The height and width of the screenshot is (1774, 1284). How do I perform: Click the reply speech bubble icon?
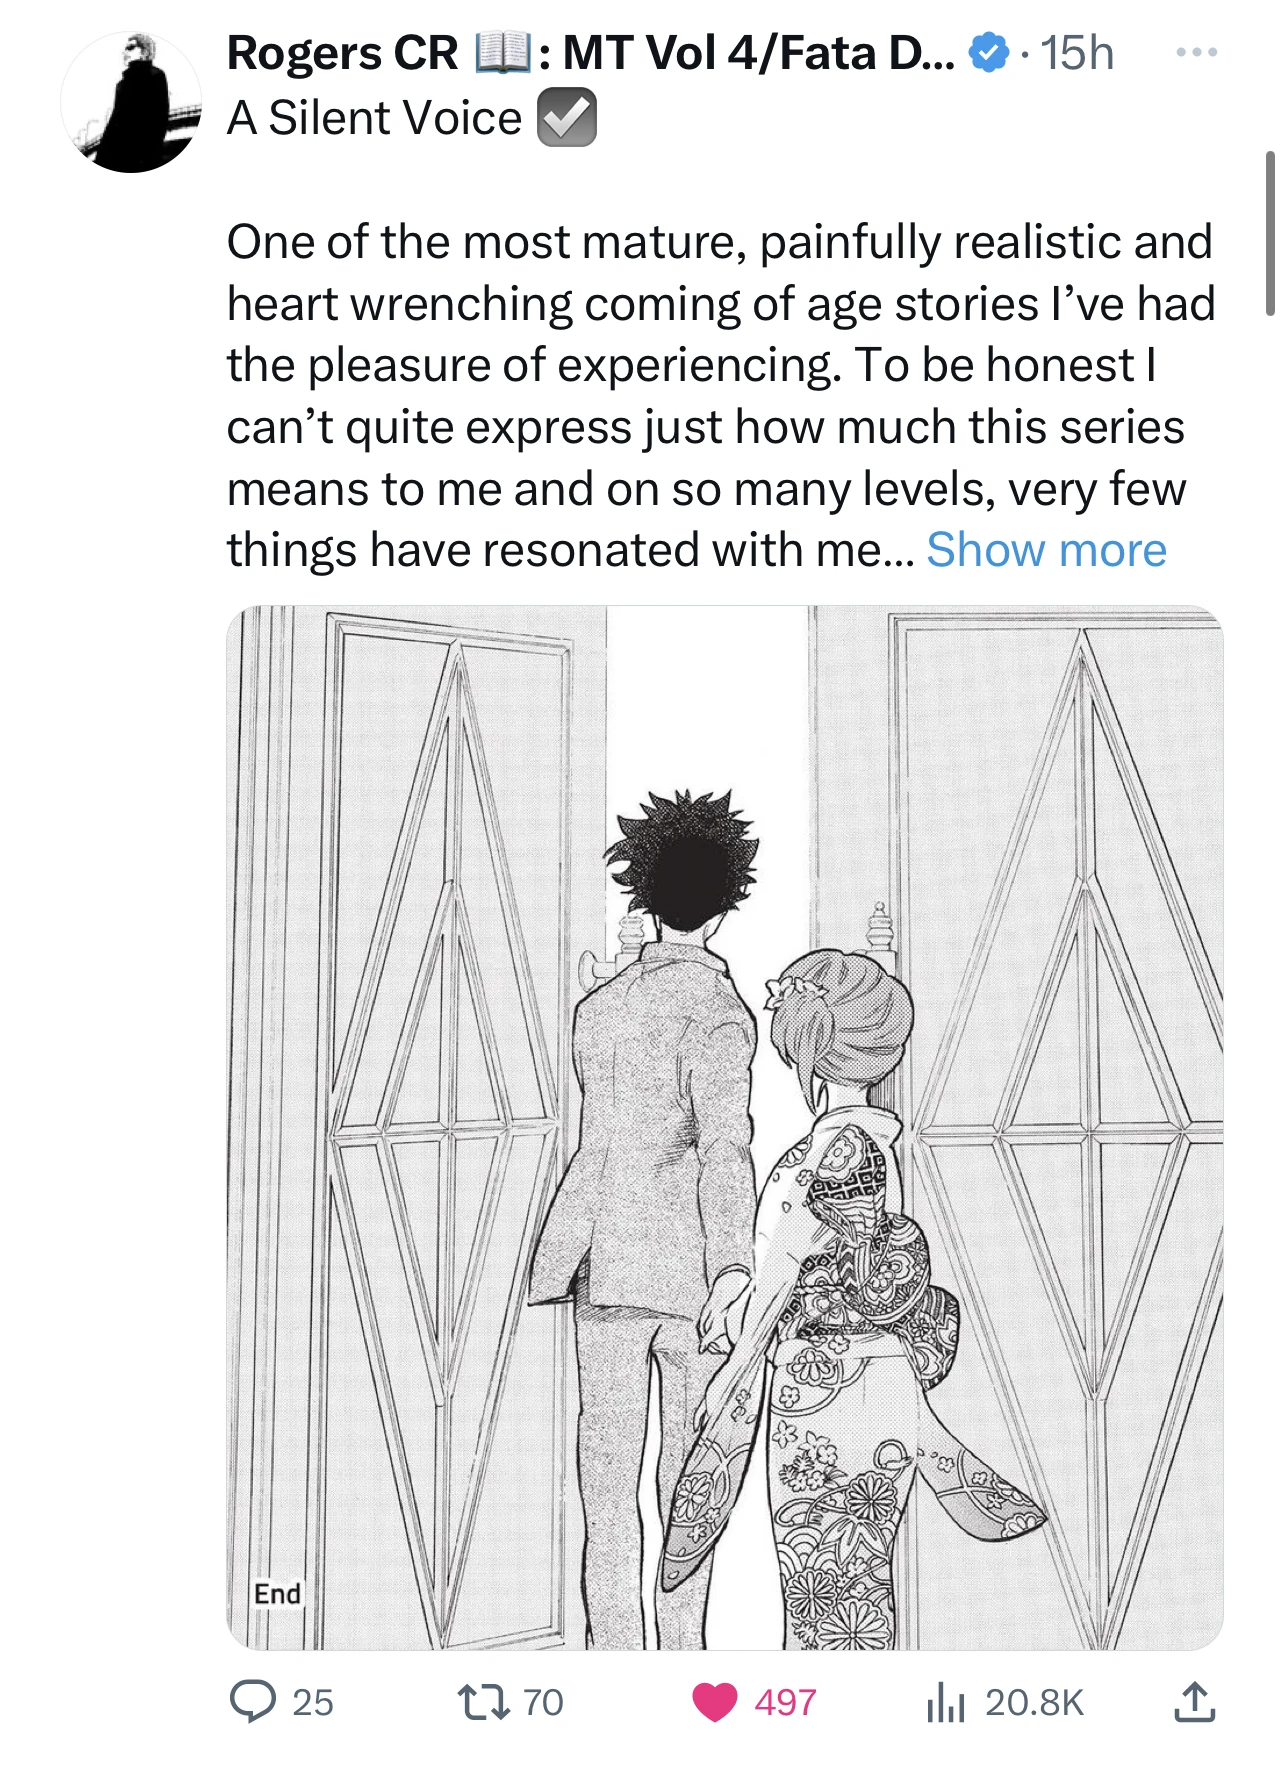(252, 1701)
